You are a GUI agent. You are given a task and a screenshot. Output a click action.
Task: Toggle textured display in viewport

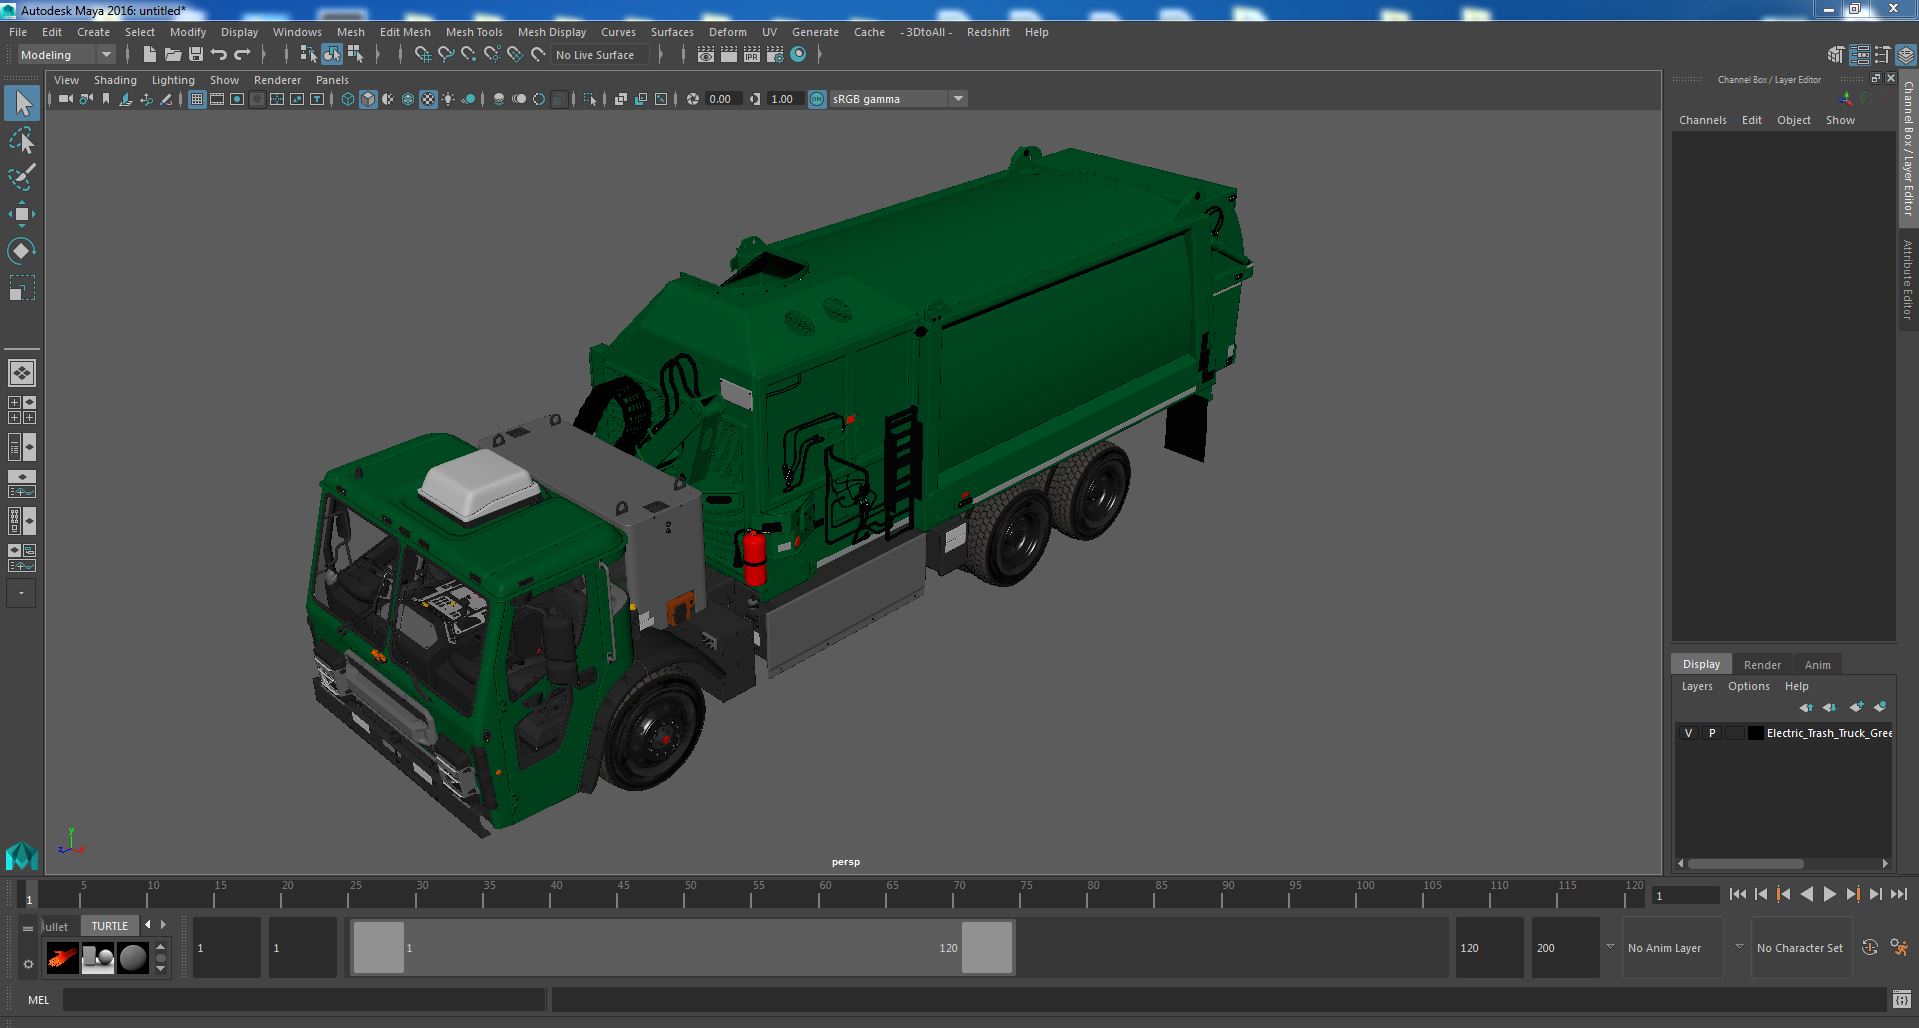coord(428,99)
